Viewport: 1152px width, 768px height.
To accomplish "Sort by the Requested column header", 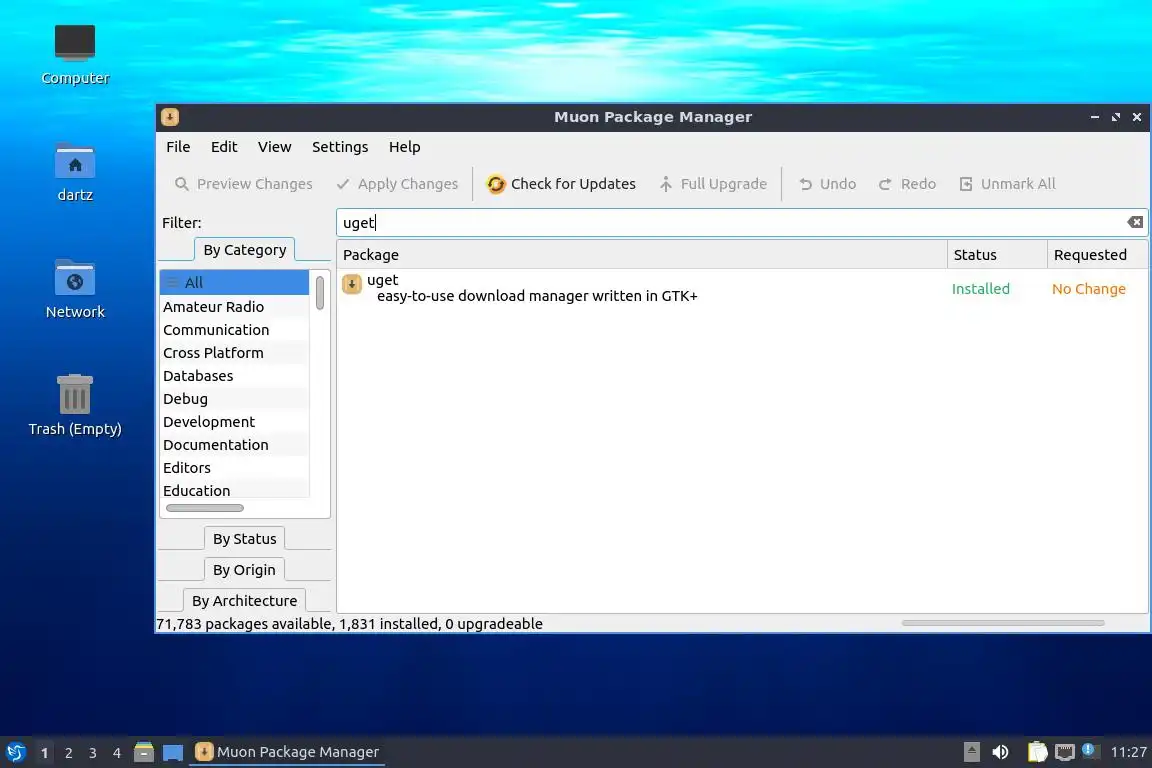I will [x=1097, y=255].
